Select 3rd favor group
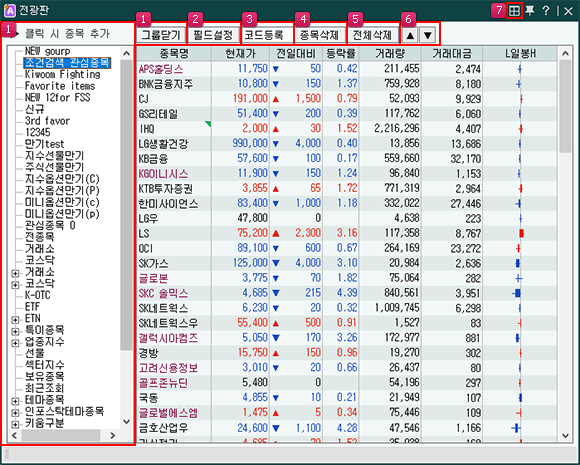This screenshot has height=465, width=580. (x=47, y=121)
